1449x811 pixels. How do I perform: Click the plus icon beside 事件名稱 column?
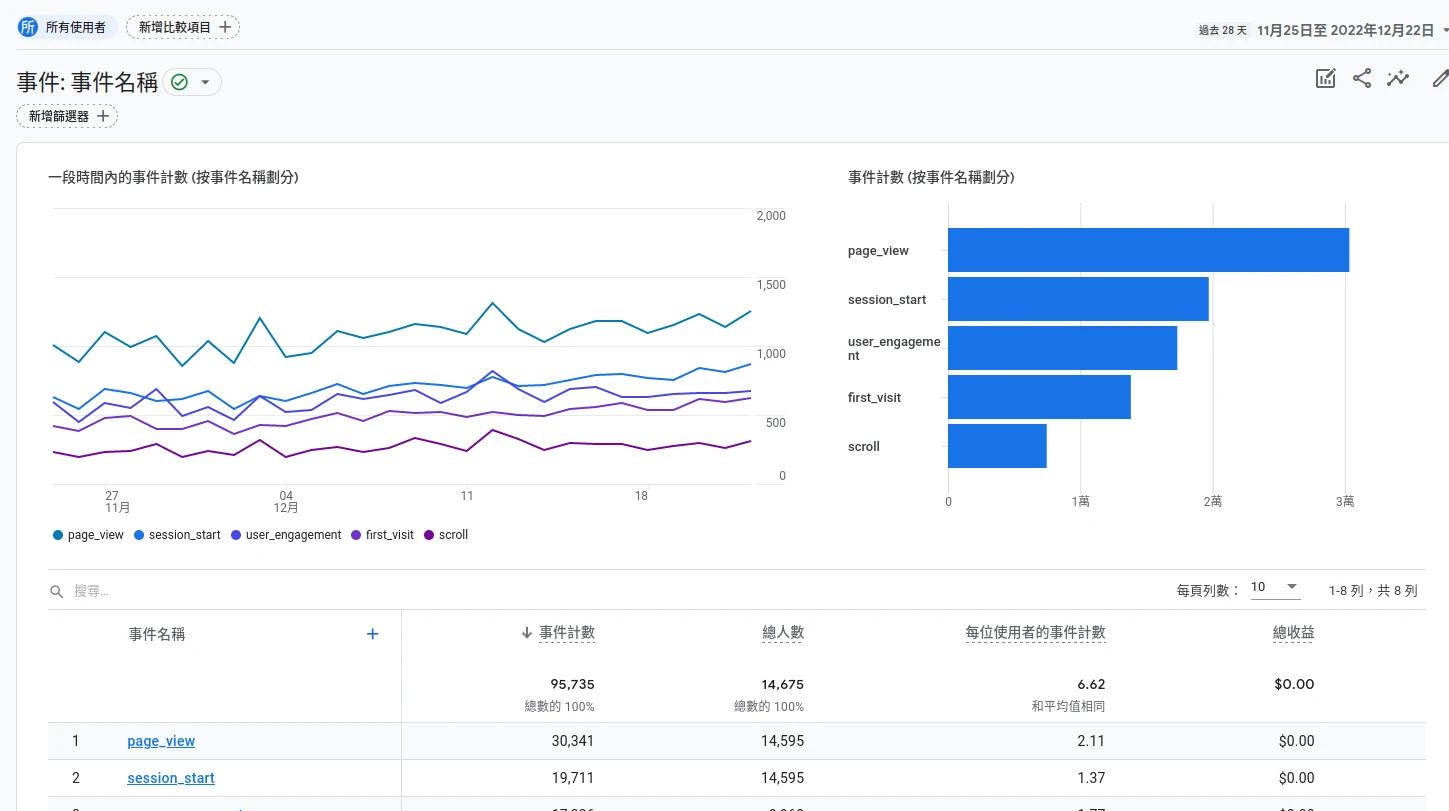tap(372, 634)
